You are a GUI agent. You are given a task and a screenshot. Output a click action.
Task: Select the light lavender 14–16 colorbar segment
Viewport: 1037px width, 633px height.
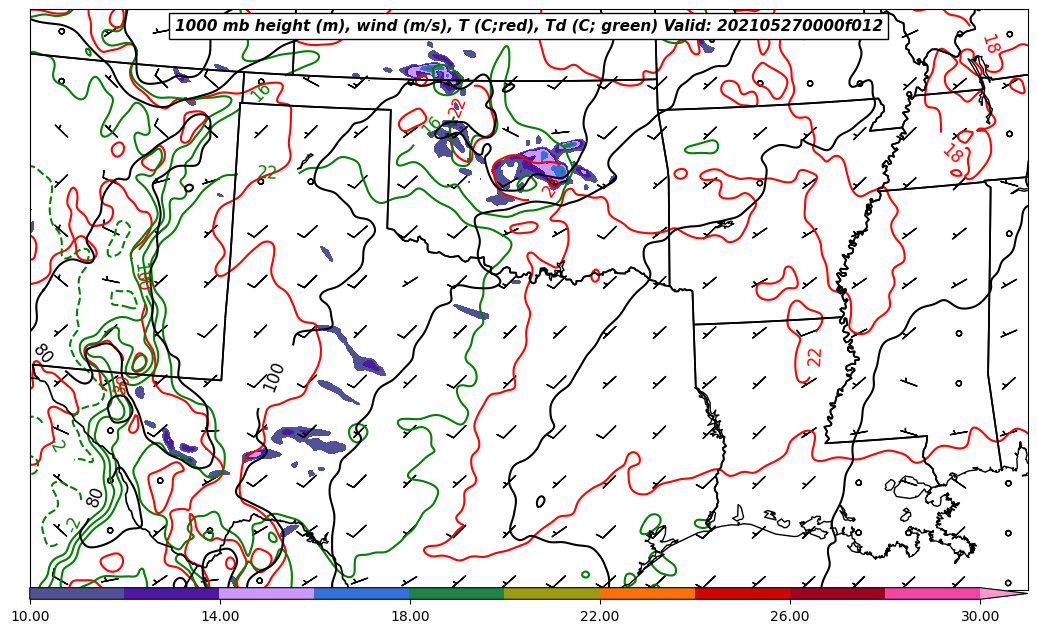[x=267, y=593]
